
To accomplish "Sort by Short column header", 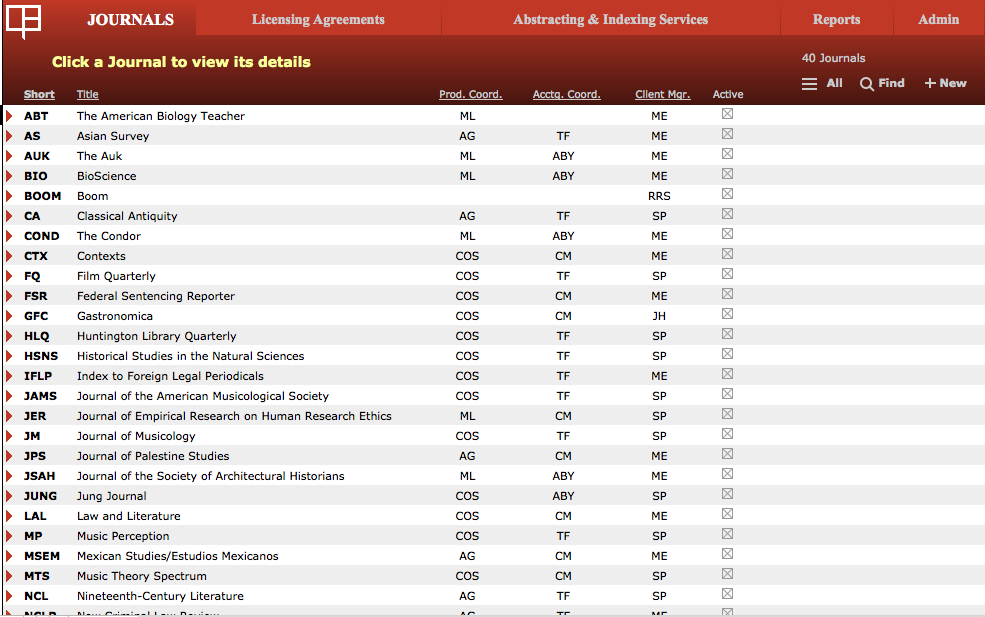I will (39, 94).
